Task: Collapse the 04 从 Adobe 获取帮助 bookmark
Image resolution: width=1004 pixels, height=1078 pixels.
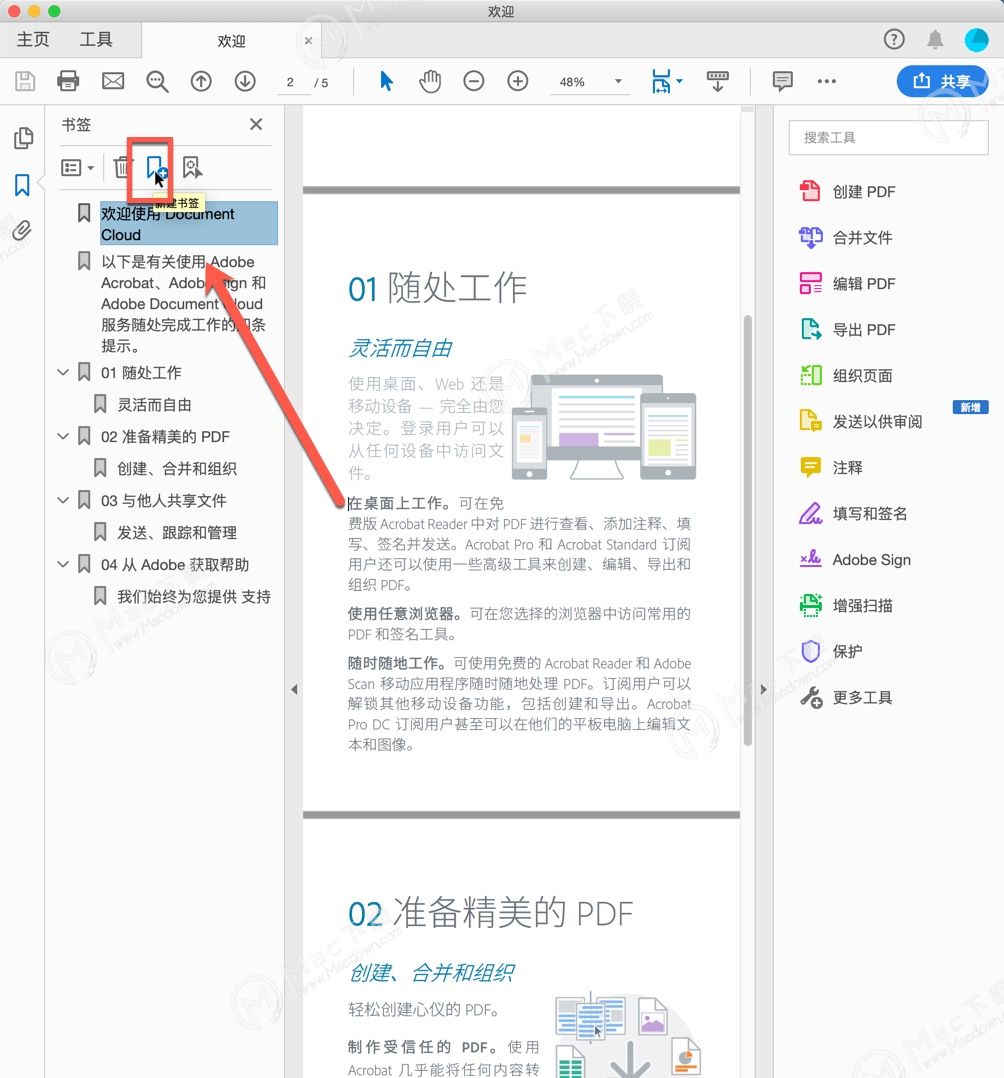Action: [x=63, y=564]
